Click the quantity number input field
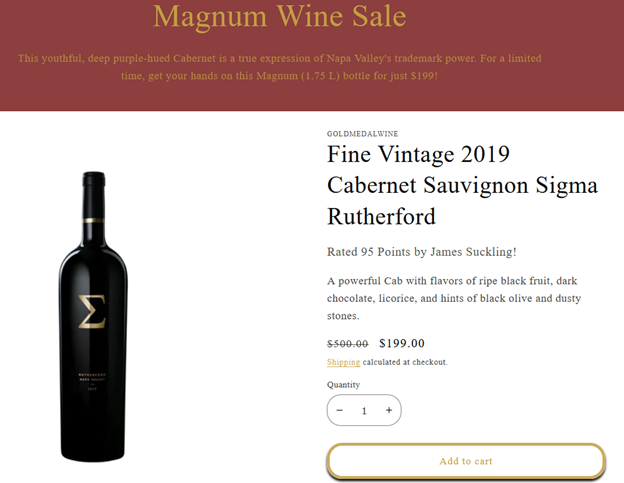624x483 pixels. point(364,410)
